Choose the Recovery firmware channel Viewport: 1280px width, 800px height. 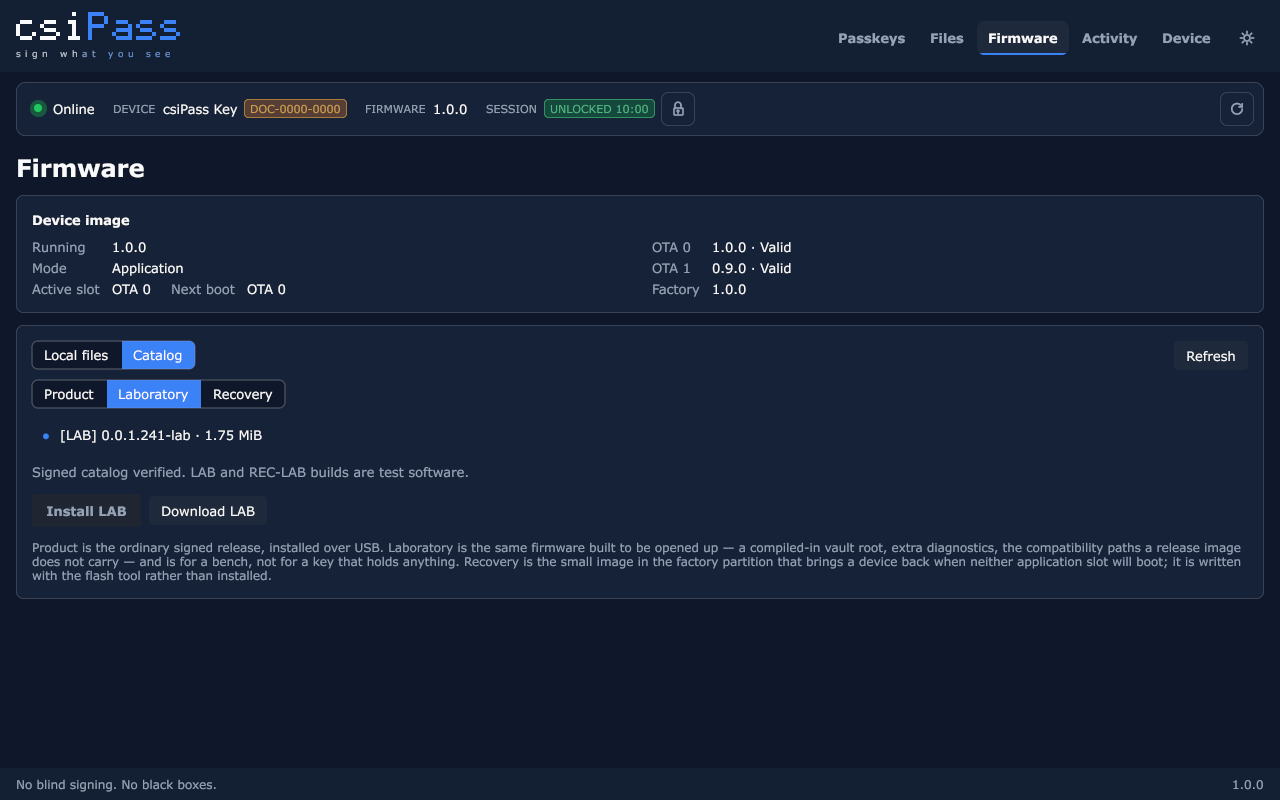tap(243, 394)
